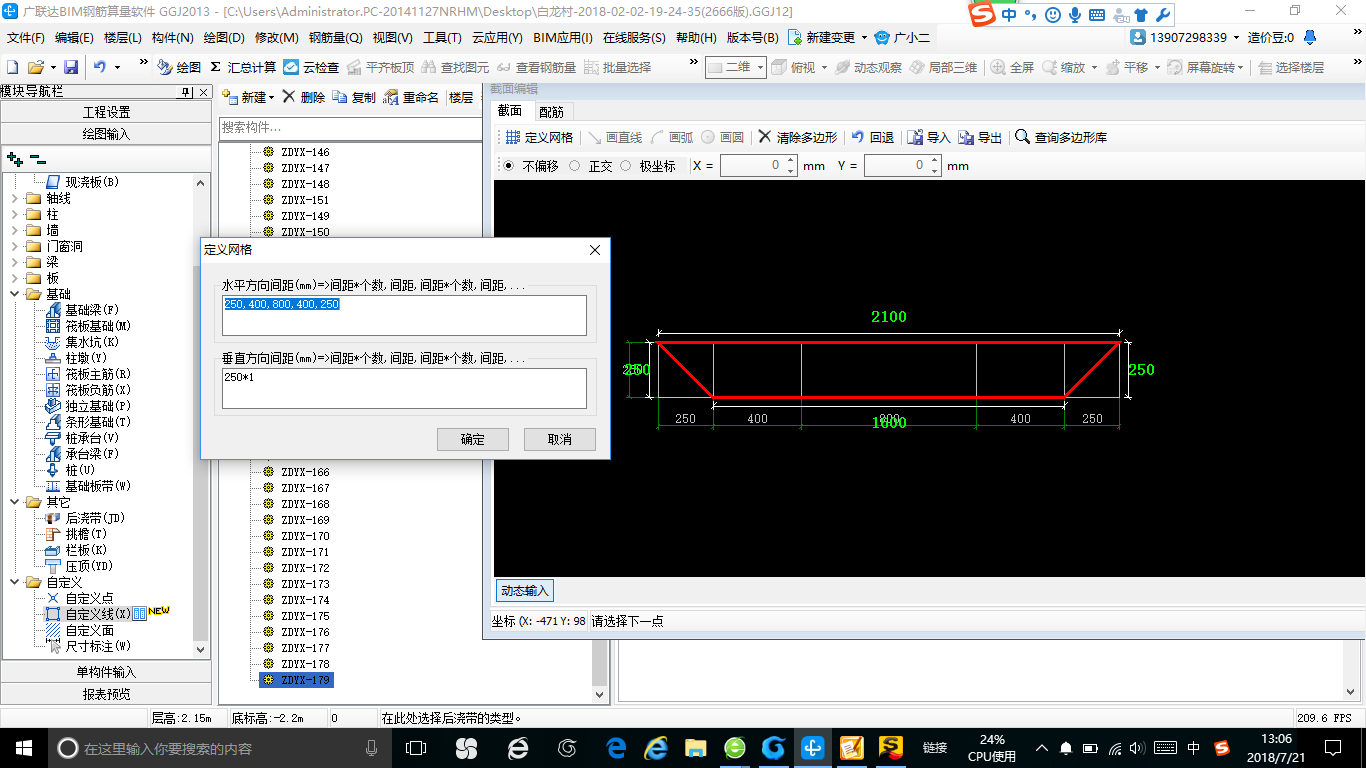Click 导出 export section

[x=980, y=137]
